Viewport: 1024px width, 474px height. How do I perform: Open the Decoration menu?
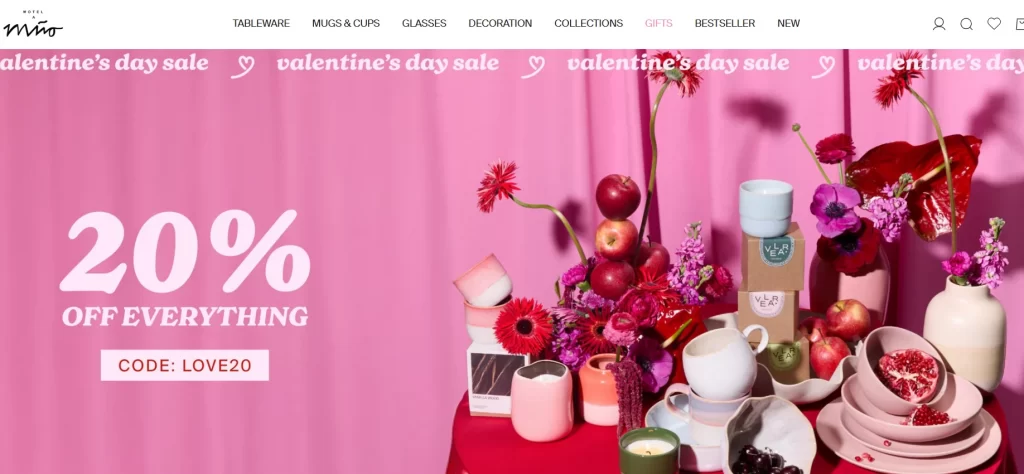(500, 24)
